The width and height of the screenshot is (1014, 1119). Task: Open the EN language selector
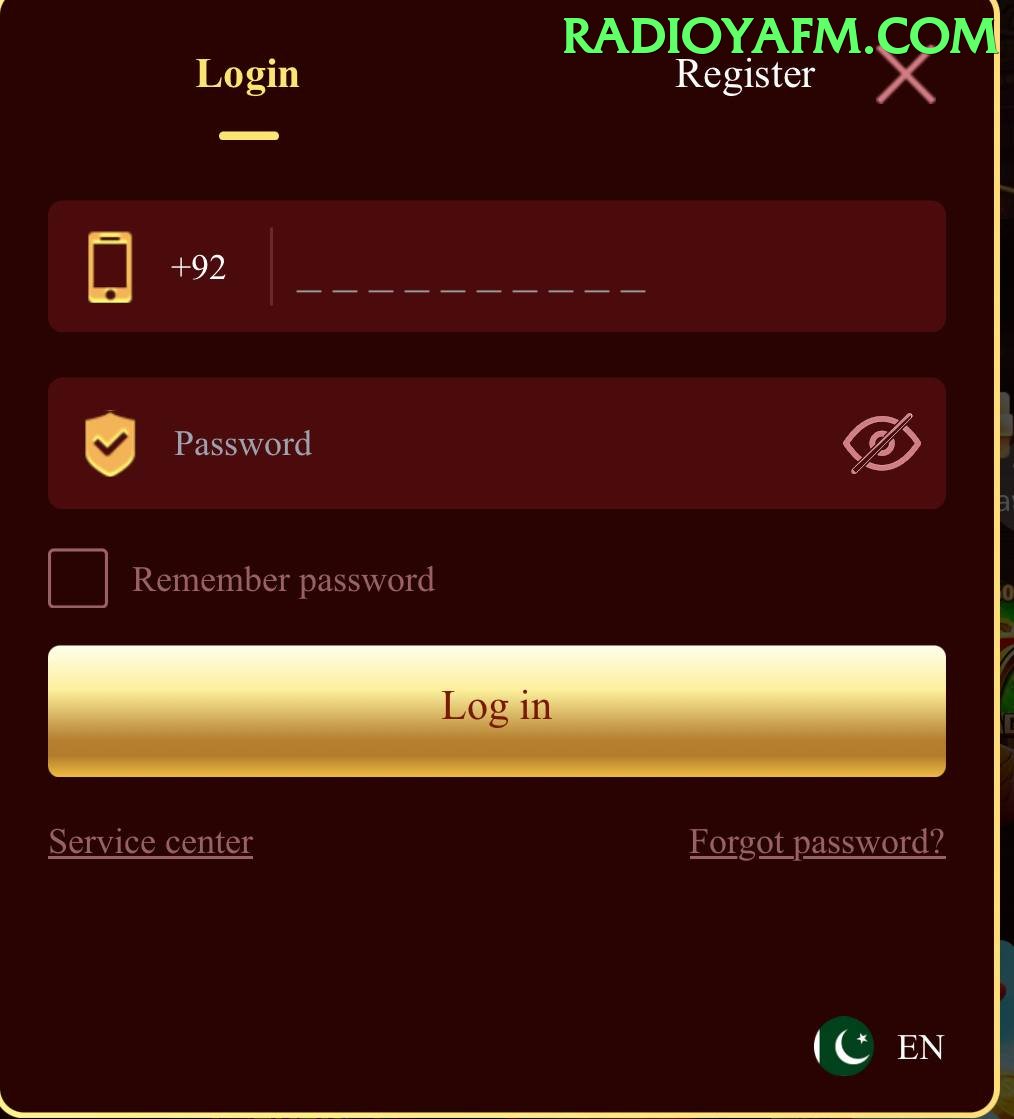click(x=921, y=1047)
